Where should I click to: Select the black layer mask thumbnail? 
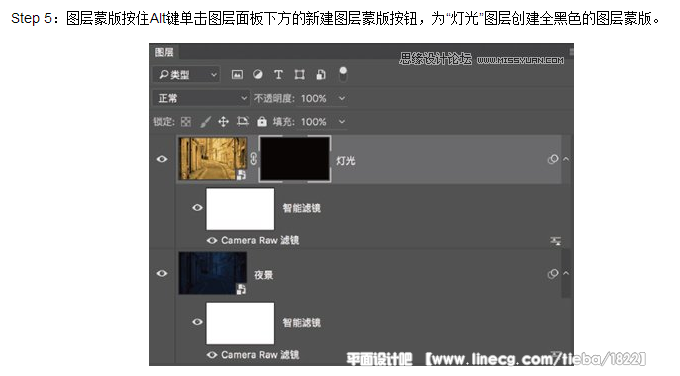click(295, 159)
